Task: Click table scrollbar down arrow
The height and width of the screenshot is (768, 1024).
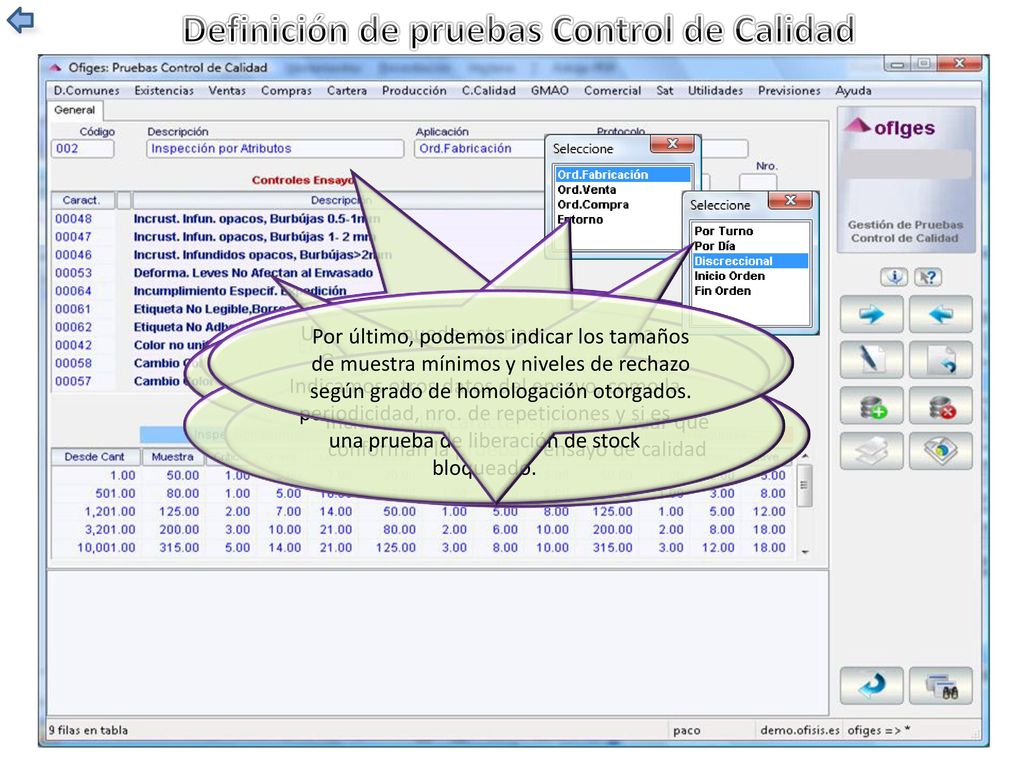Action: click(805, 552)
